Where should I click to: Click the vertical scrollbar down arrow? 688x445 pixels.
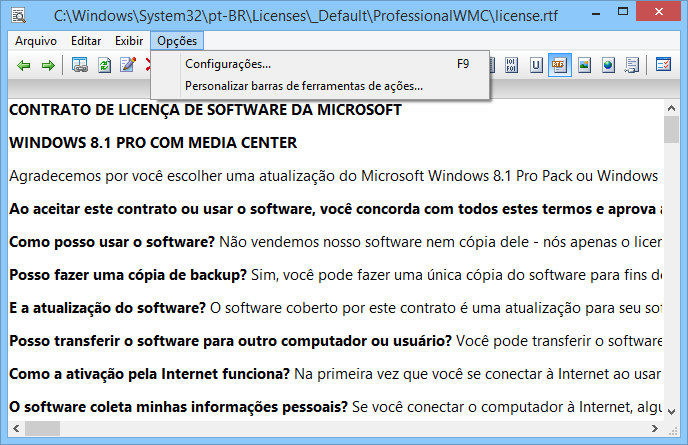[671, 411]
